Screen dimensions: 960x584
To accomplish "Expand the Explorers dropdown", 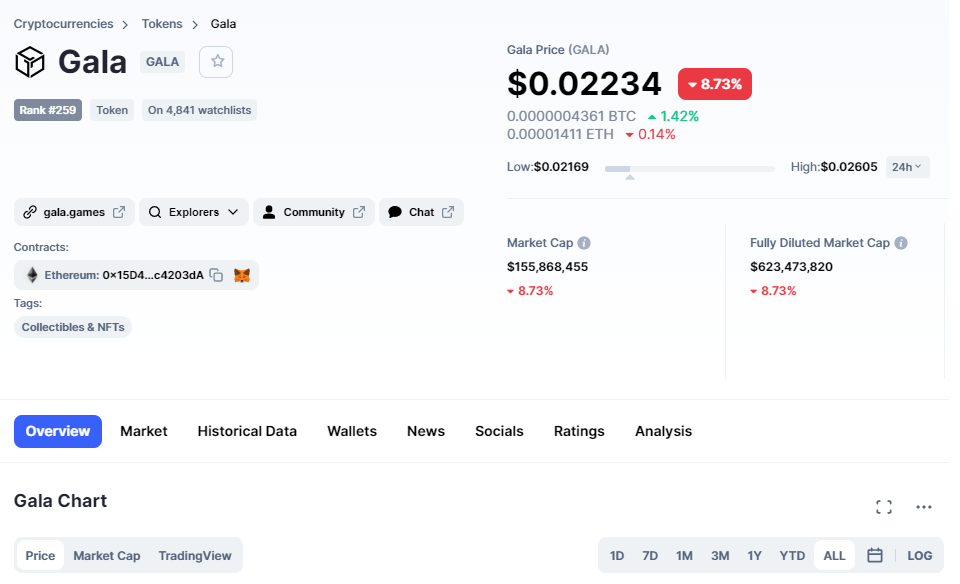I will point(193,212).
